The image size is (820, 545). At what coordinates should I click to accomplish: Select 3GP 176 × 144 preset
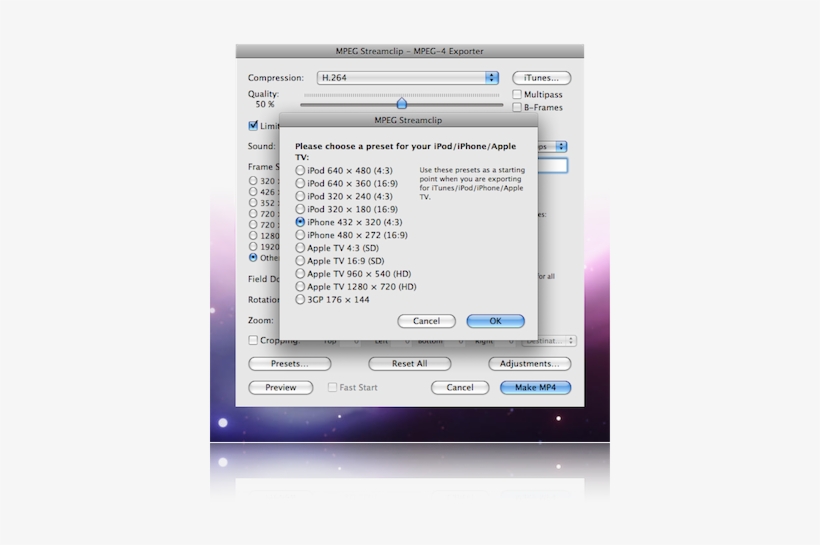pos(333,300)
